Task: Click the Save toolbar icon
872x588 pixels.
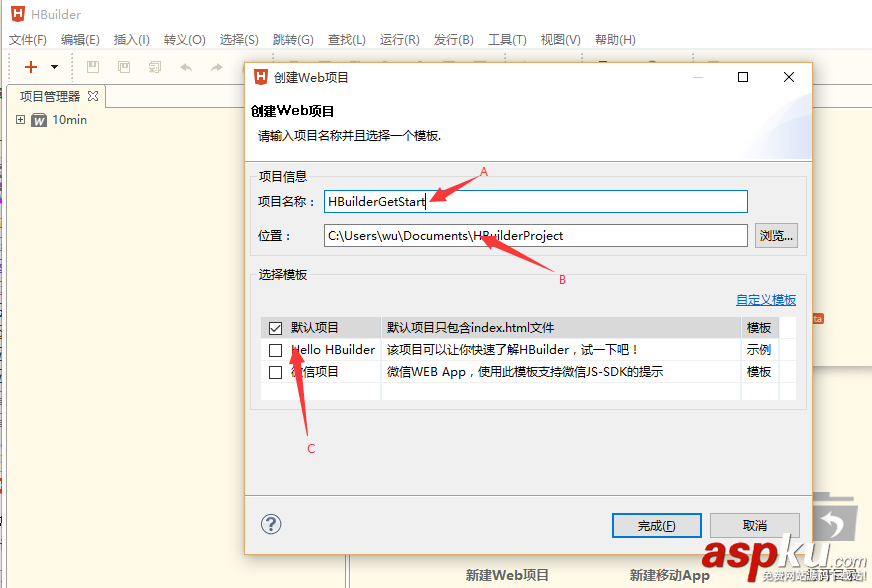Action: coord(93,67)
